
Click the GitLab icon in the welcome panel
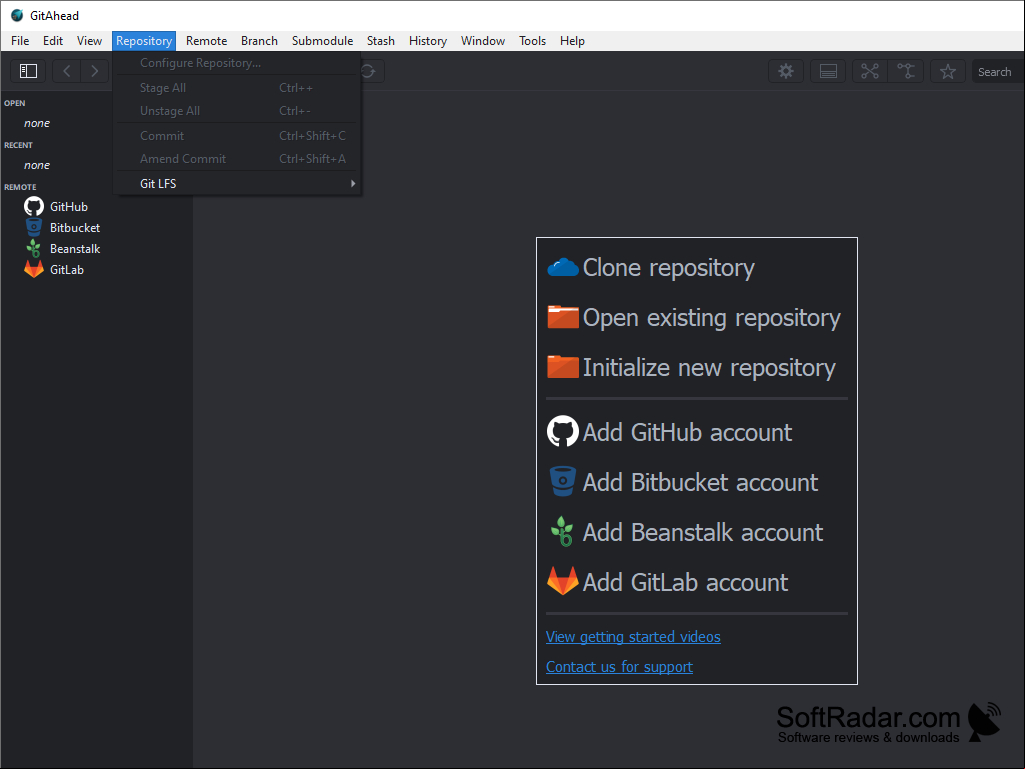coord(563,581)
